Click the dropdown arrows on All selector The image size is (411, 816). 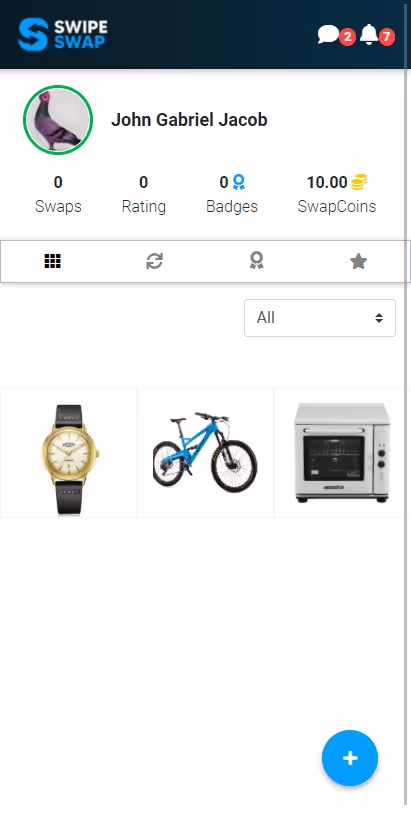click(379, 318)
